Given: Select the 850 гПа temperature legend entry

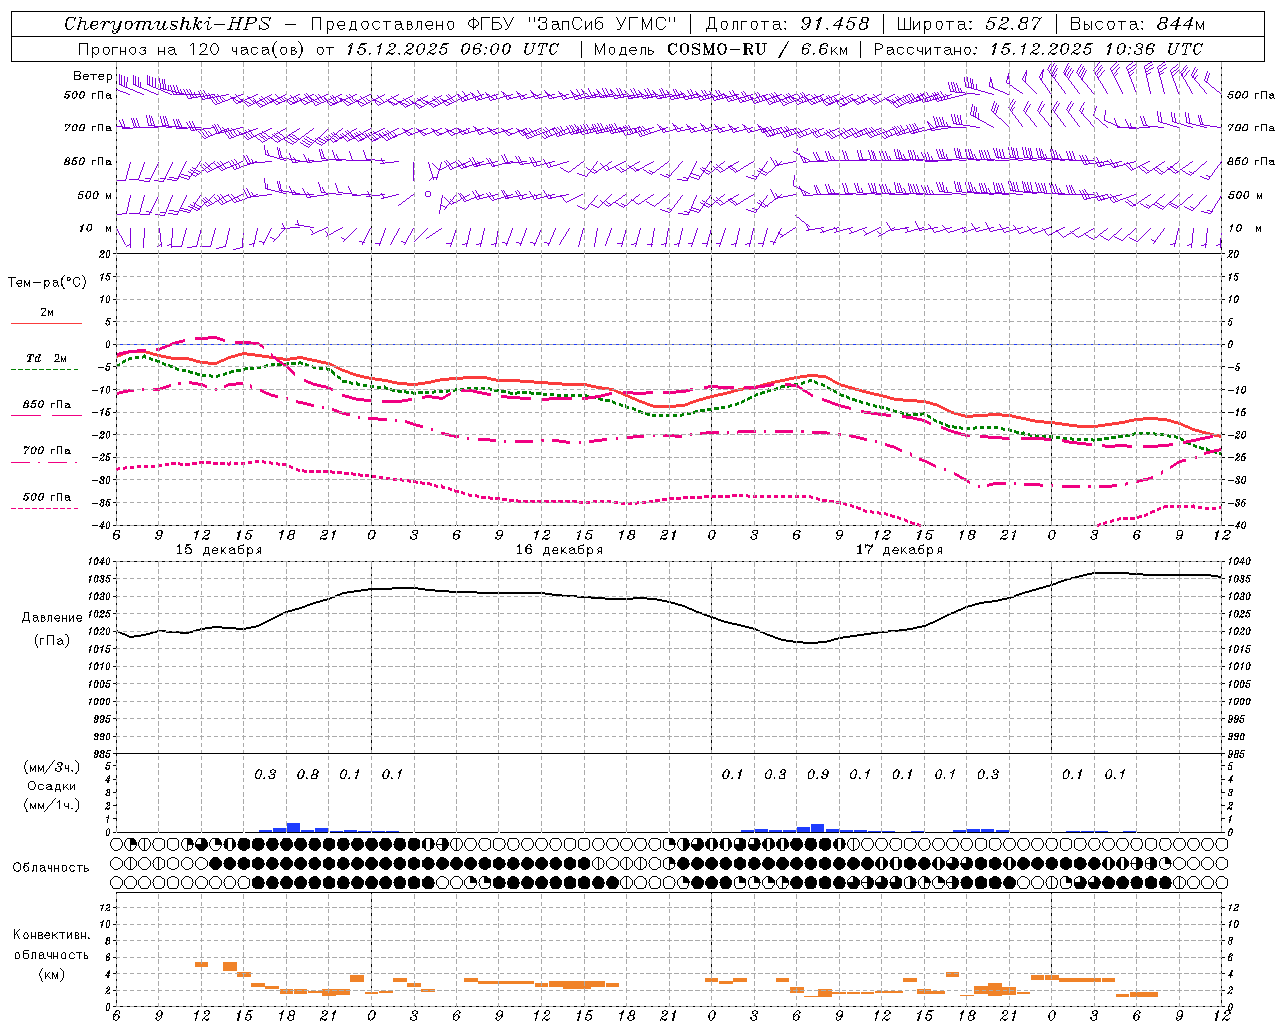Looking at the screenshot, I should [x=47, y=405].
